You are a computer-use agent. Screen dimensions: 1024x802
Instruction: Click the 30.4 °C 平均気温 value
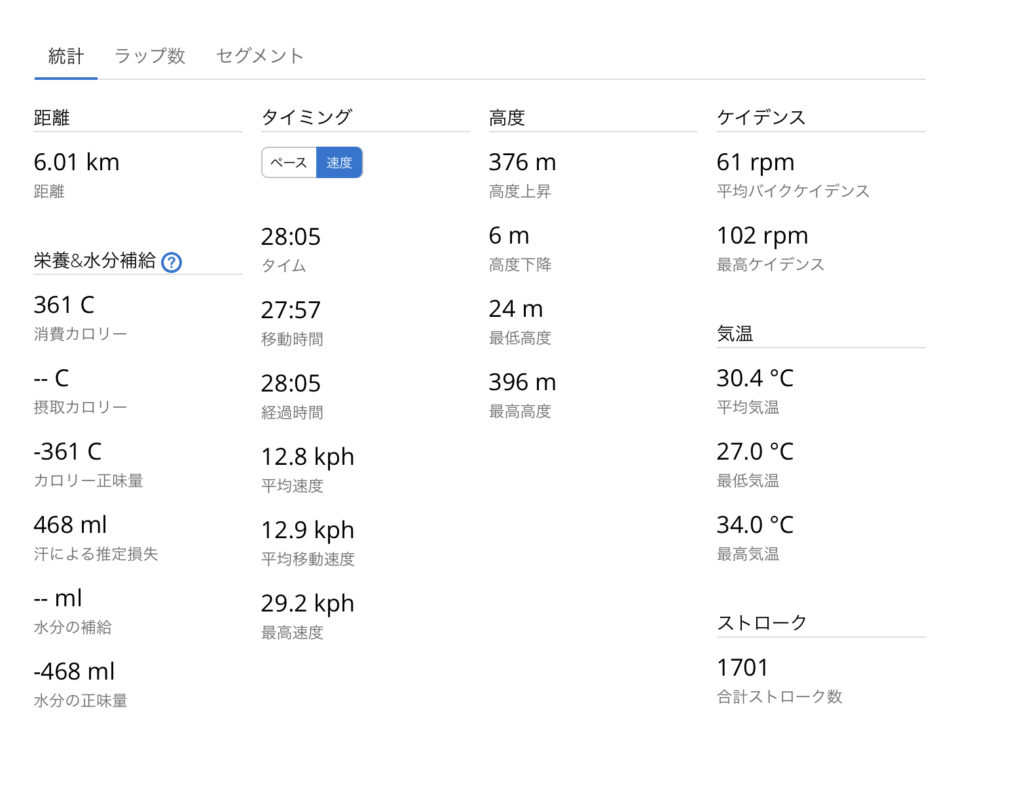point(755,378)
